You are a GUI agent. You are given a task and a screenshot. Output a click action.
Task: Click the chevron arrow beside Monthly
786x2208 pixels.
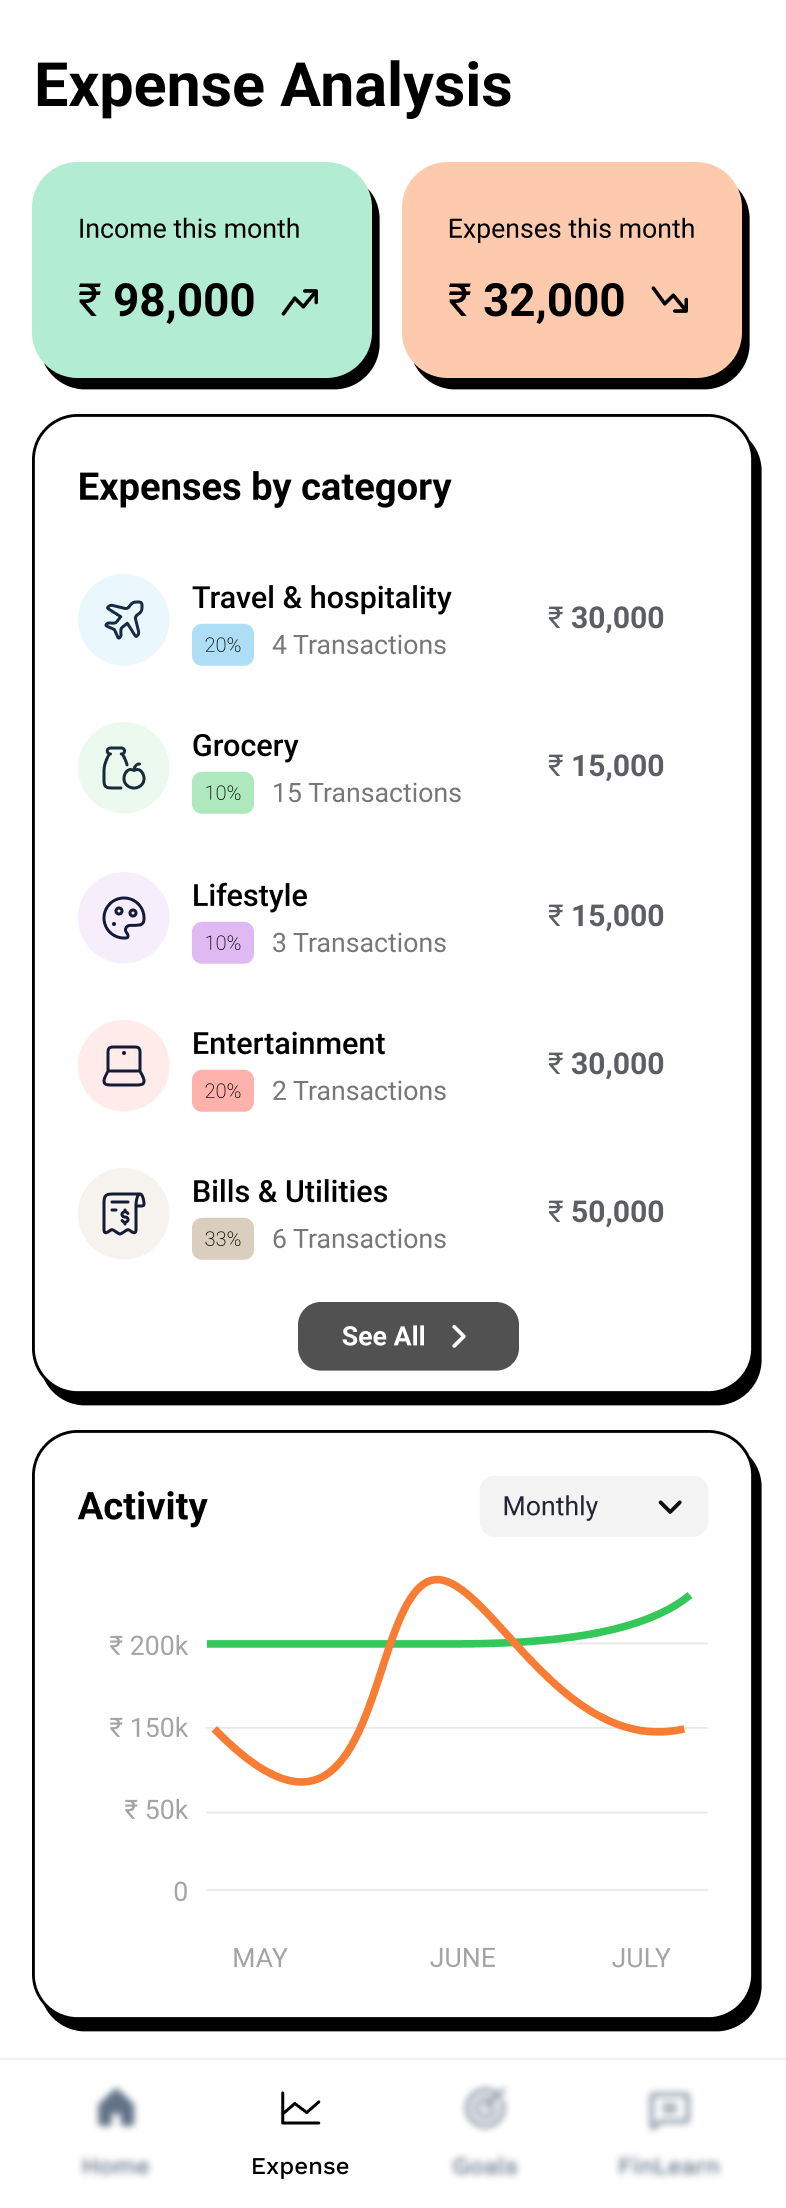tap(670, 1506)
